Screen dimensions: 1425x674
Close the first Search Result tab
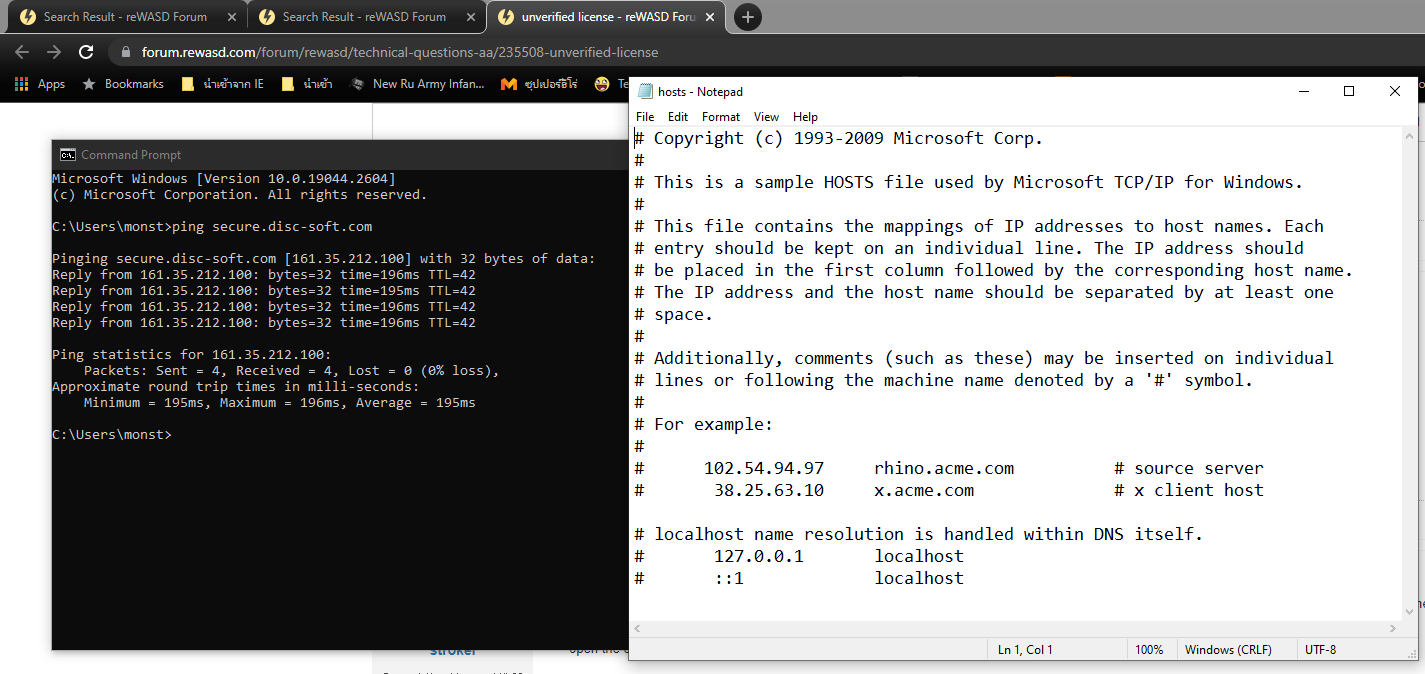[230, 17]
